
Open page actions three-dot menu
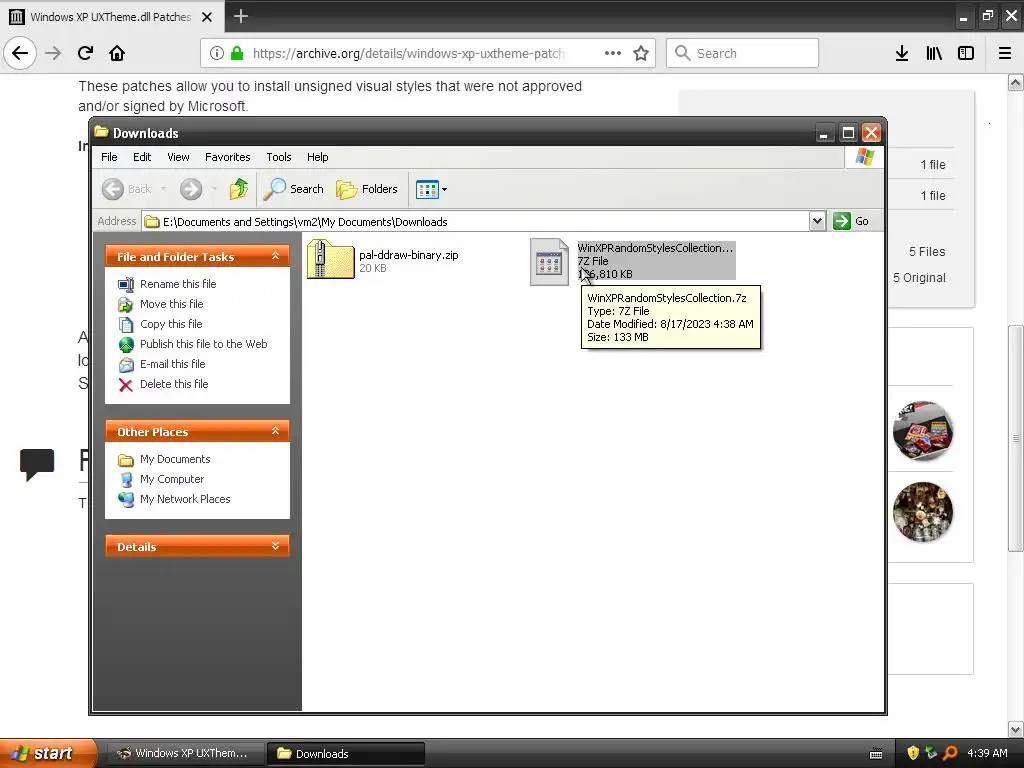[613, 53]
